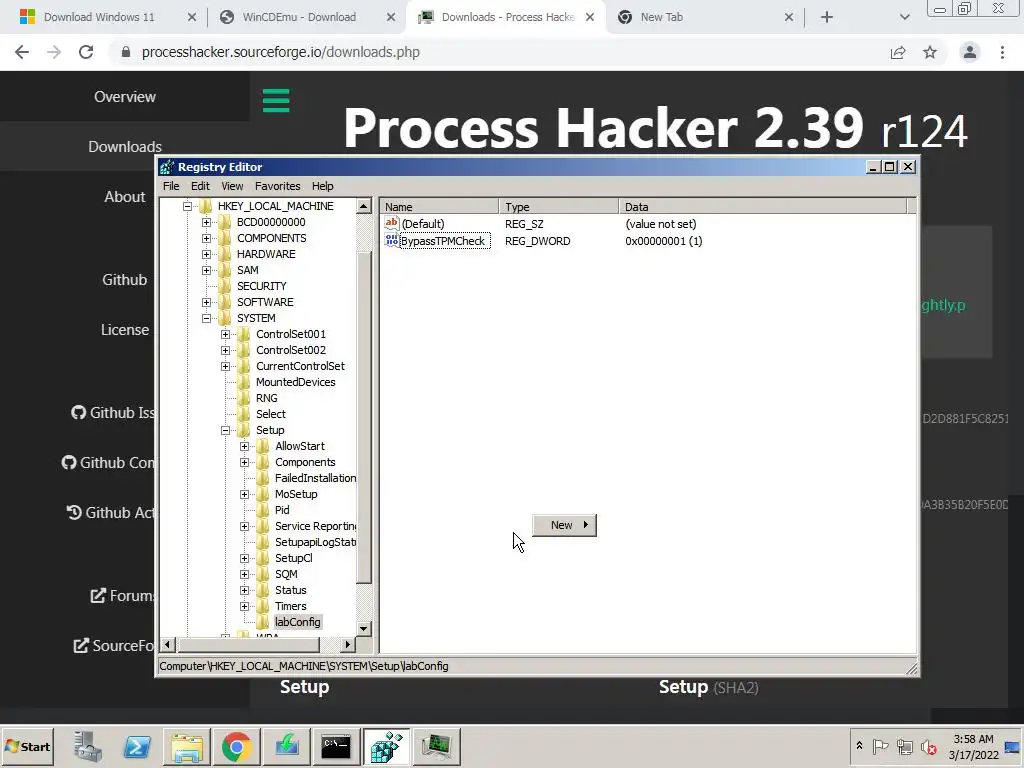The height and width of the screenshot is (768, 1024).
Task: Reload the Process Hacker page
Action: (86, 52)
